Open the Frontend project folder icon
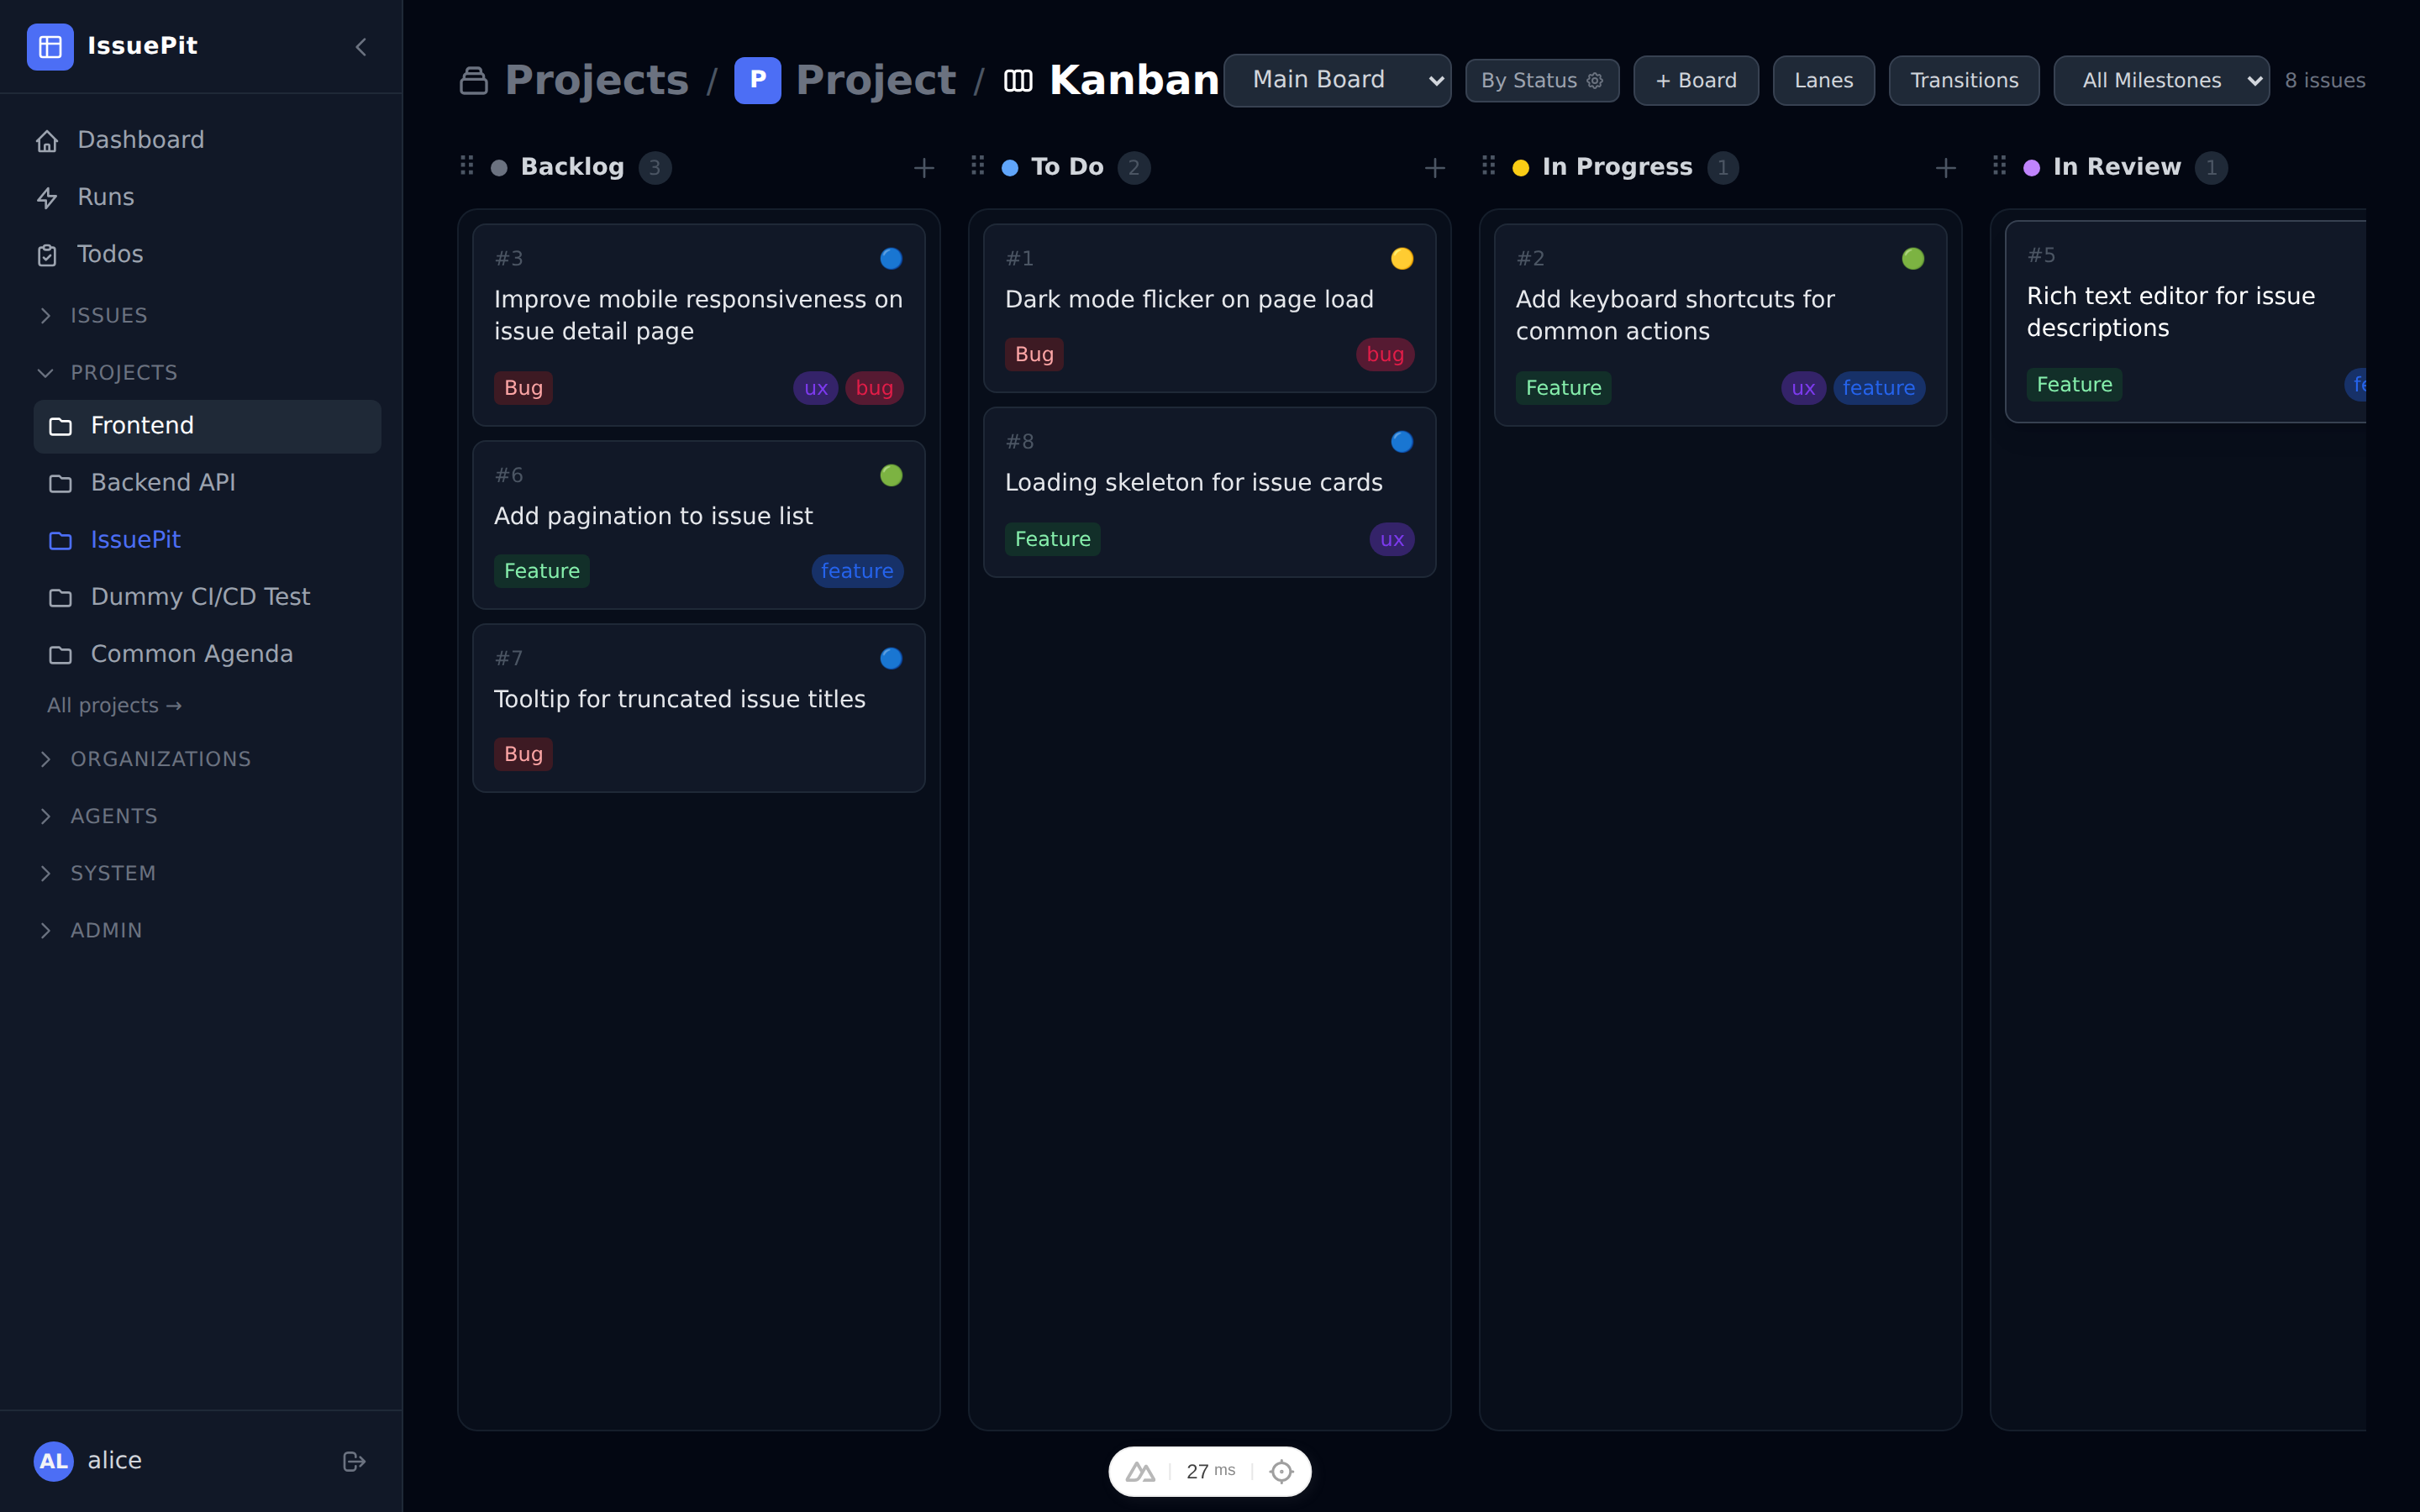The image size is (2420, 1512). coord(61,426)
